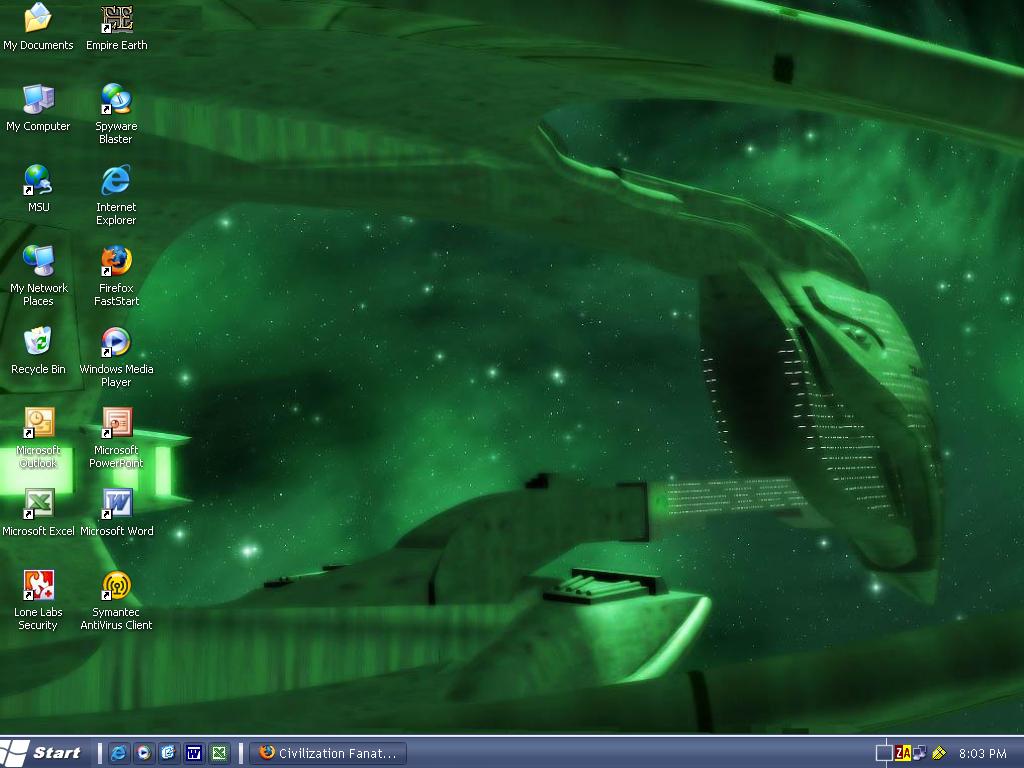Launch Word from the Quick Launch bar
Viewport: 1024px width, 768px height.
pyautogui.click(x=194, y=753)
